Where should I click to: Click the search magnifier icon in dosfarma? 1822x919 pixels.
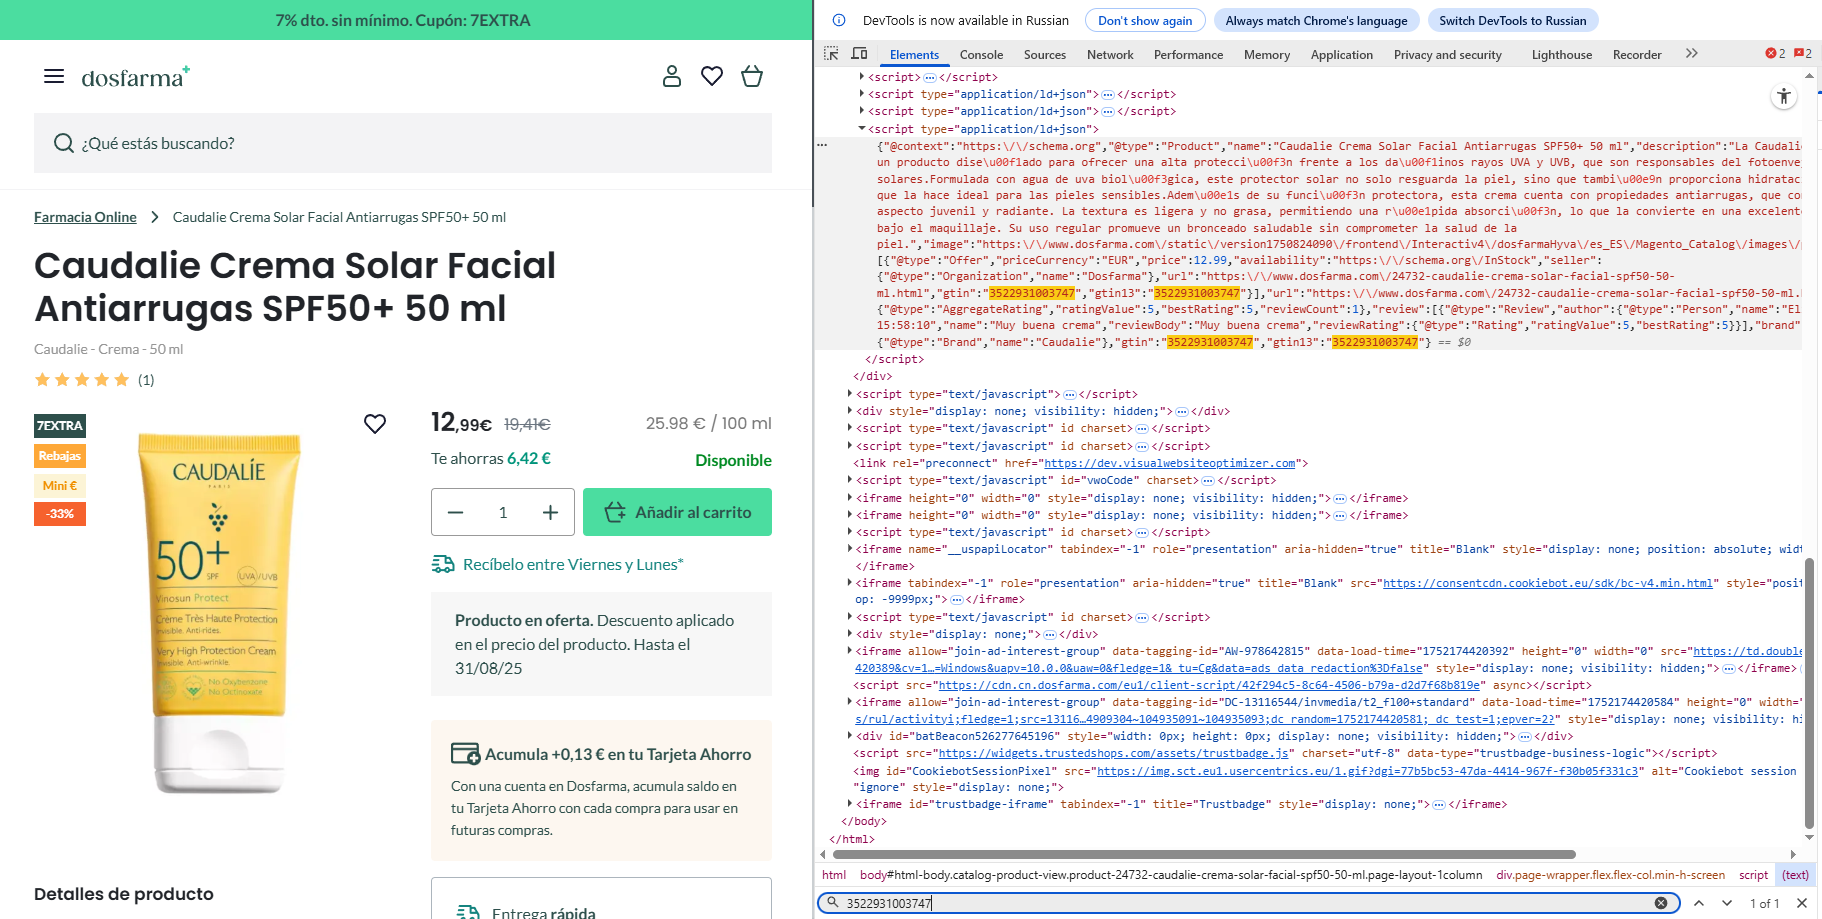coord(64,143)
